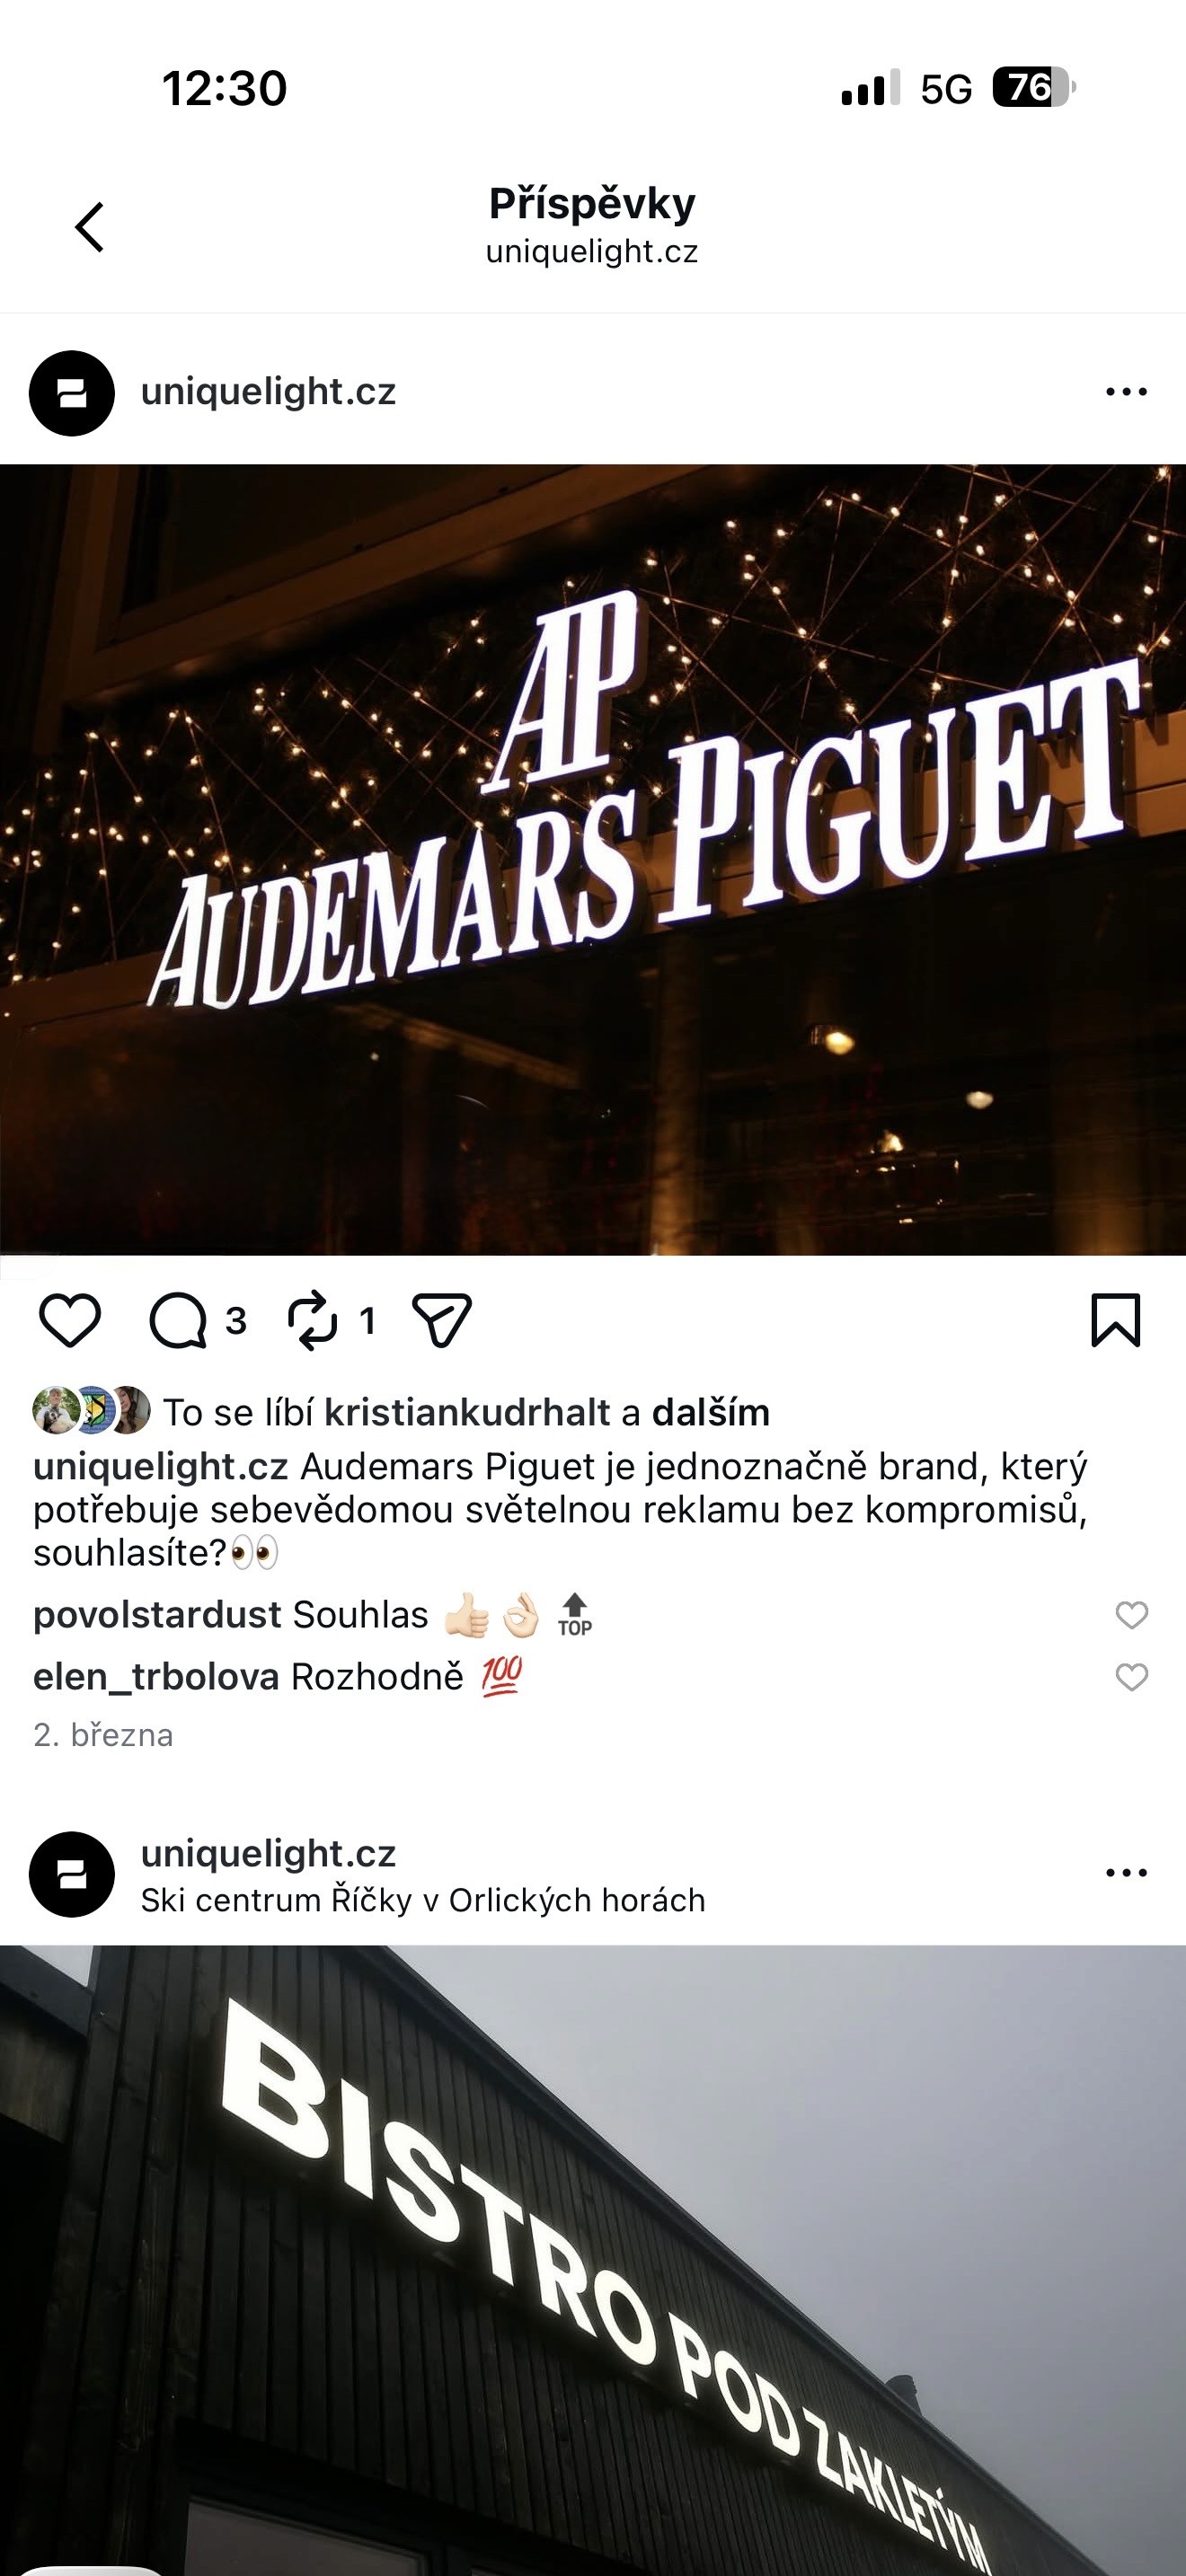
Task: Open comments via speech bubble icon
Action: pos(178,1320)
